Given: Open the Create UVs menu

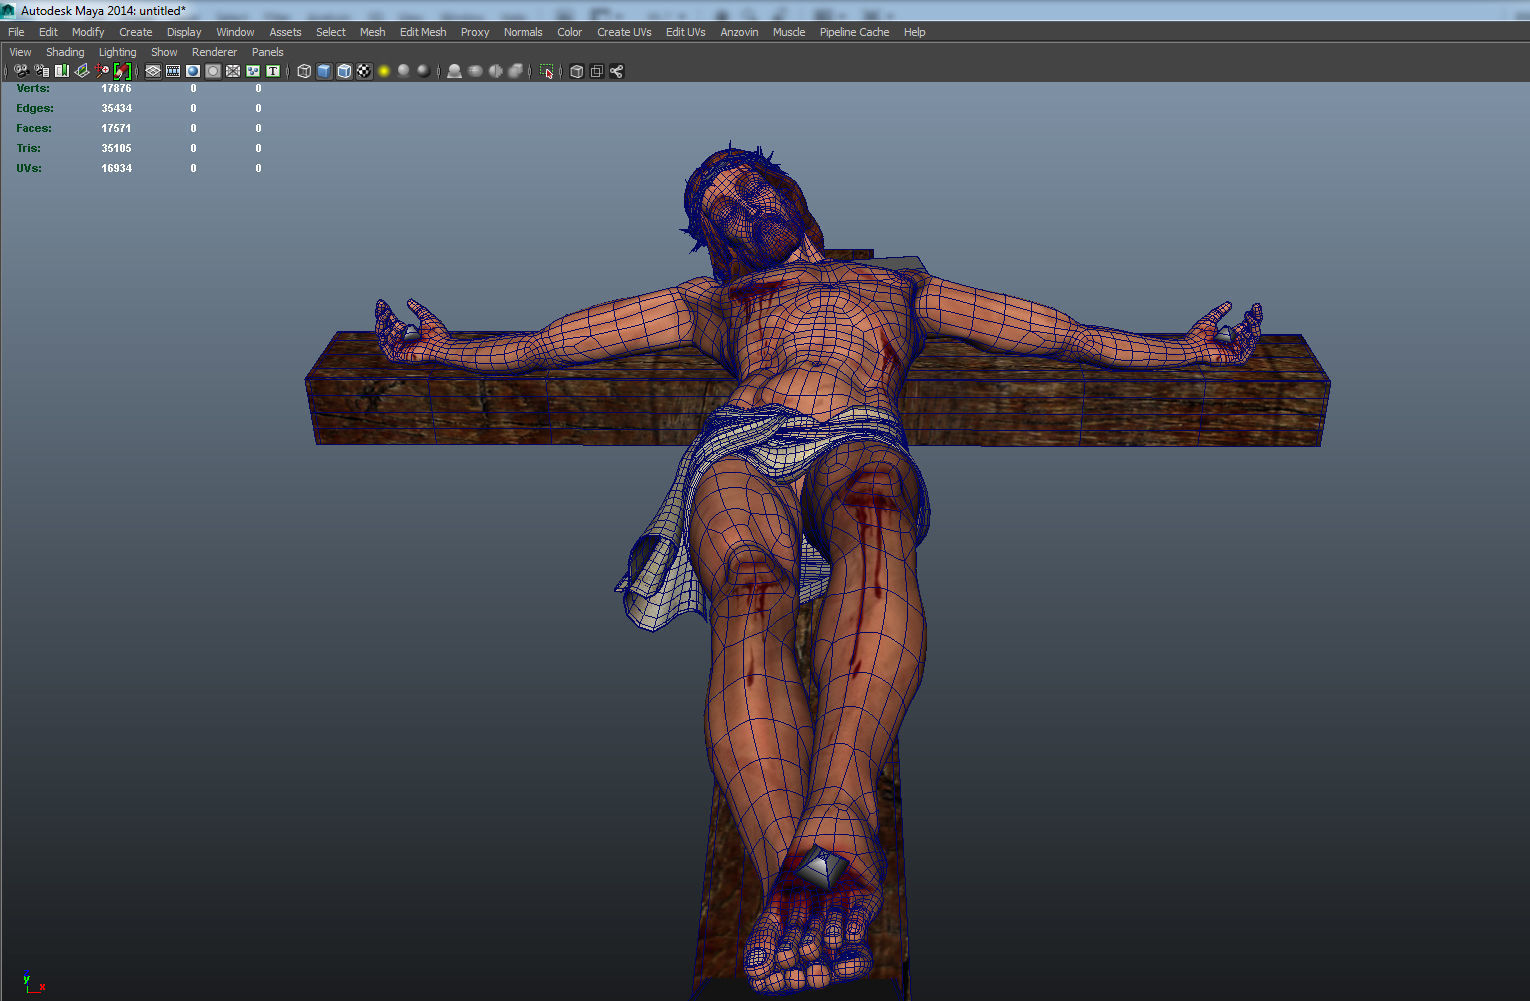Looking at the screenshot, I should tap(624, 32).
